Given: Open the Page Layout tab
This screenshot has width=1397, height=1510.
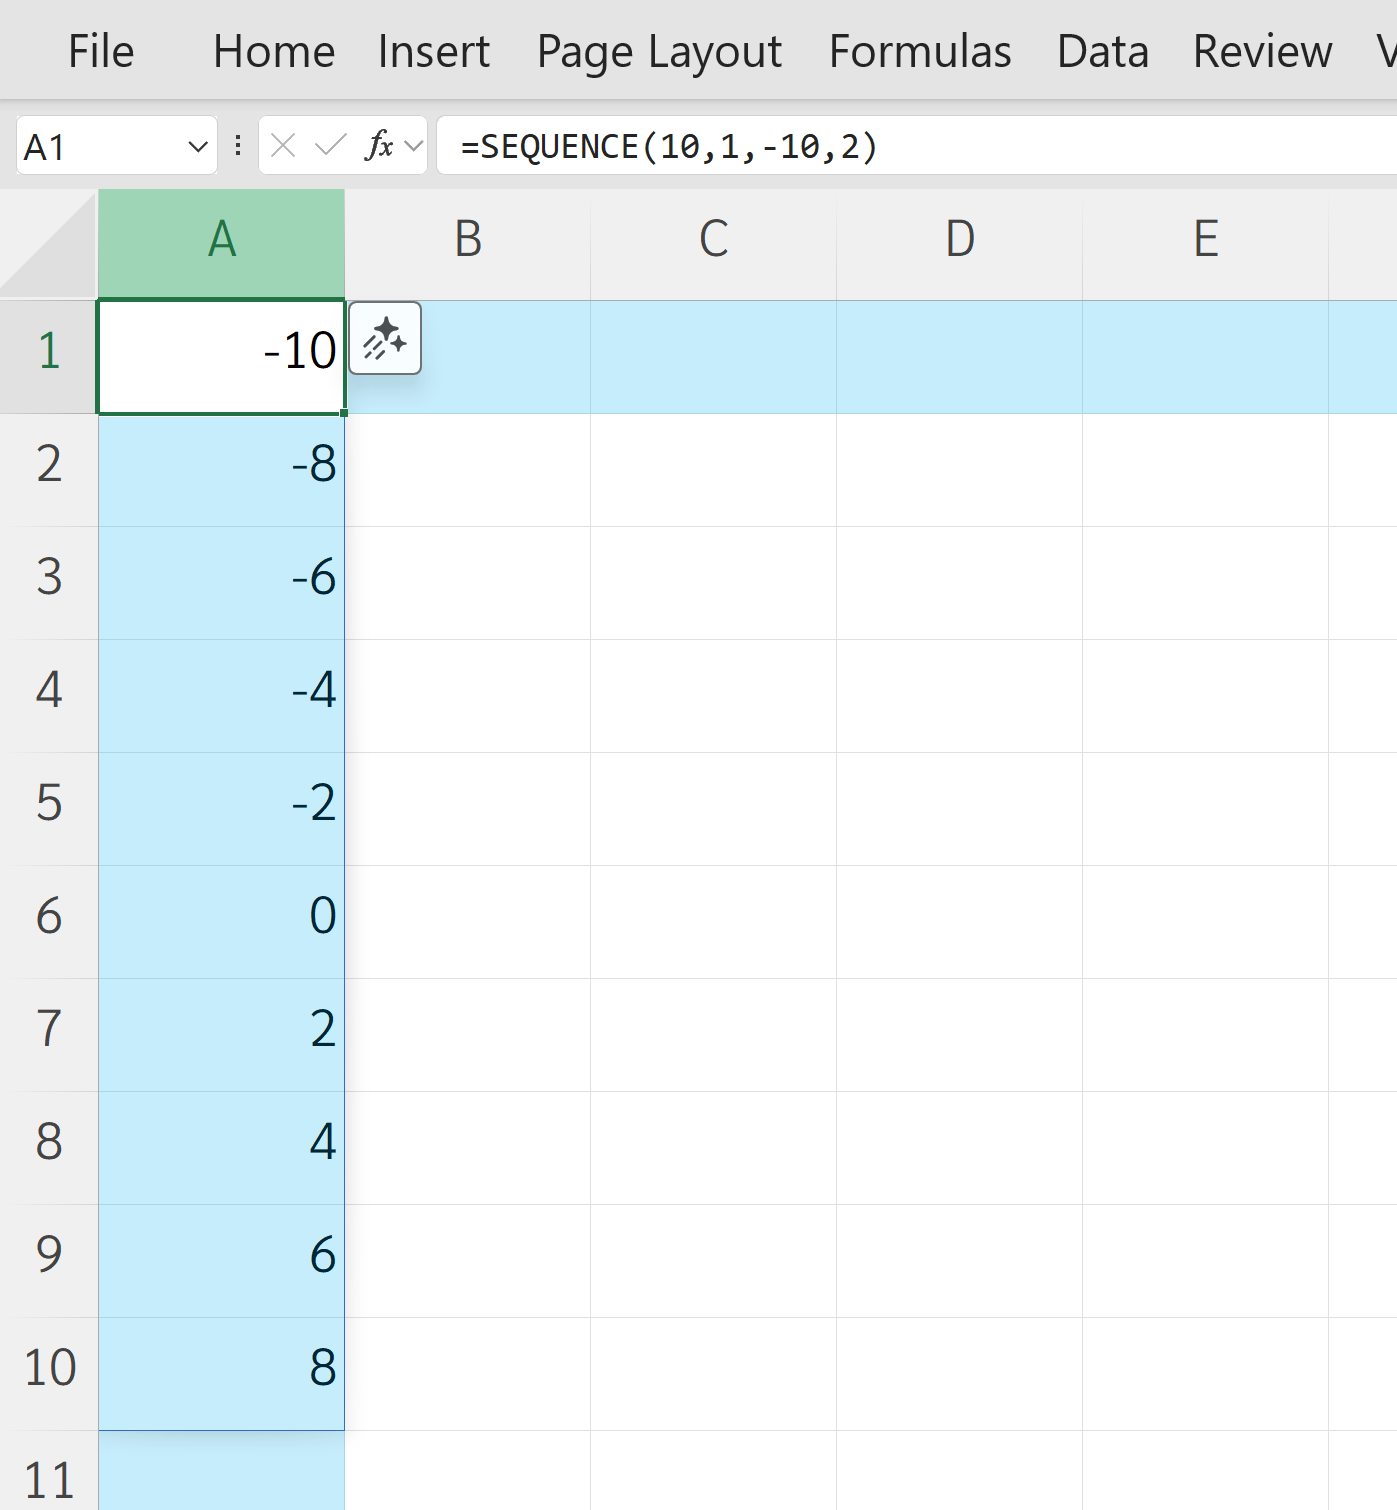Looking at the screenshot, I should tap(659, 50).
